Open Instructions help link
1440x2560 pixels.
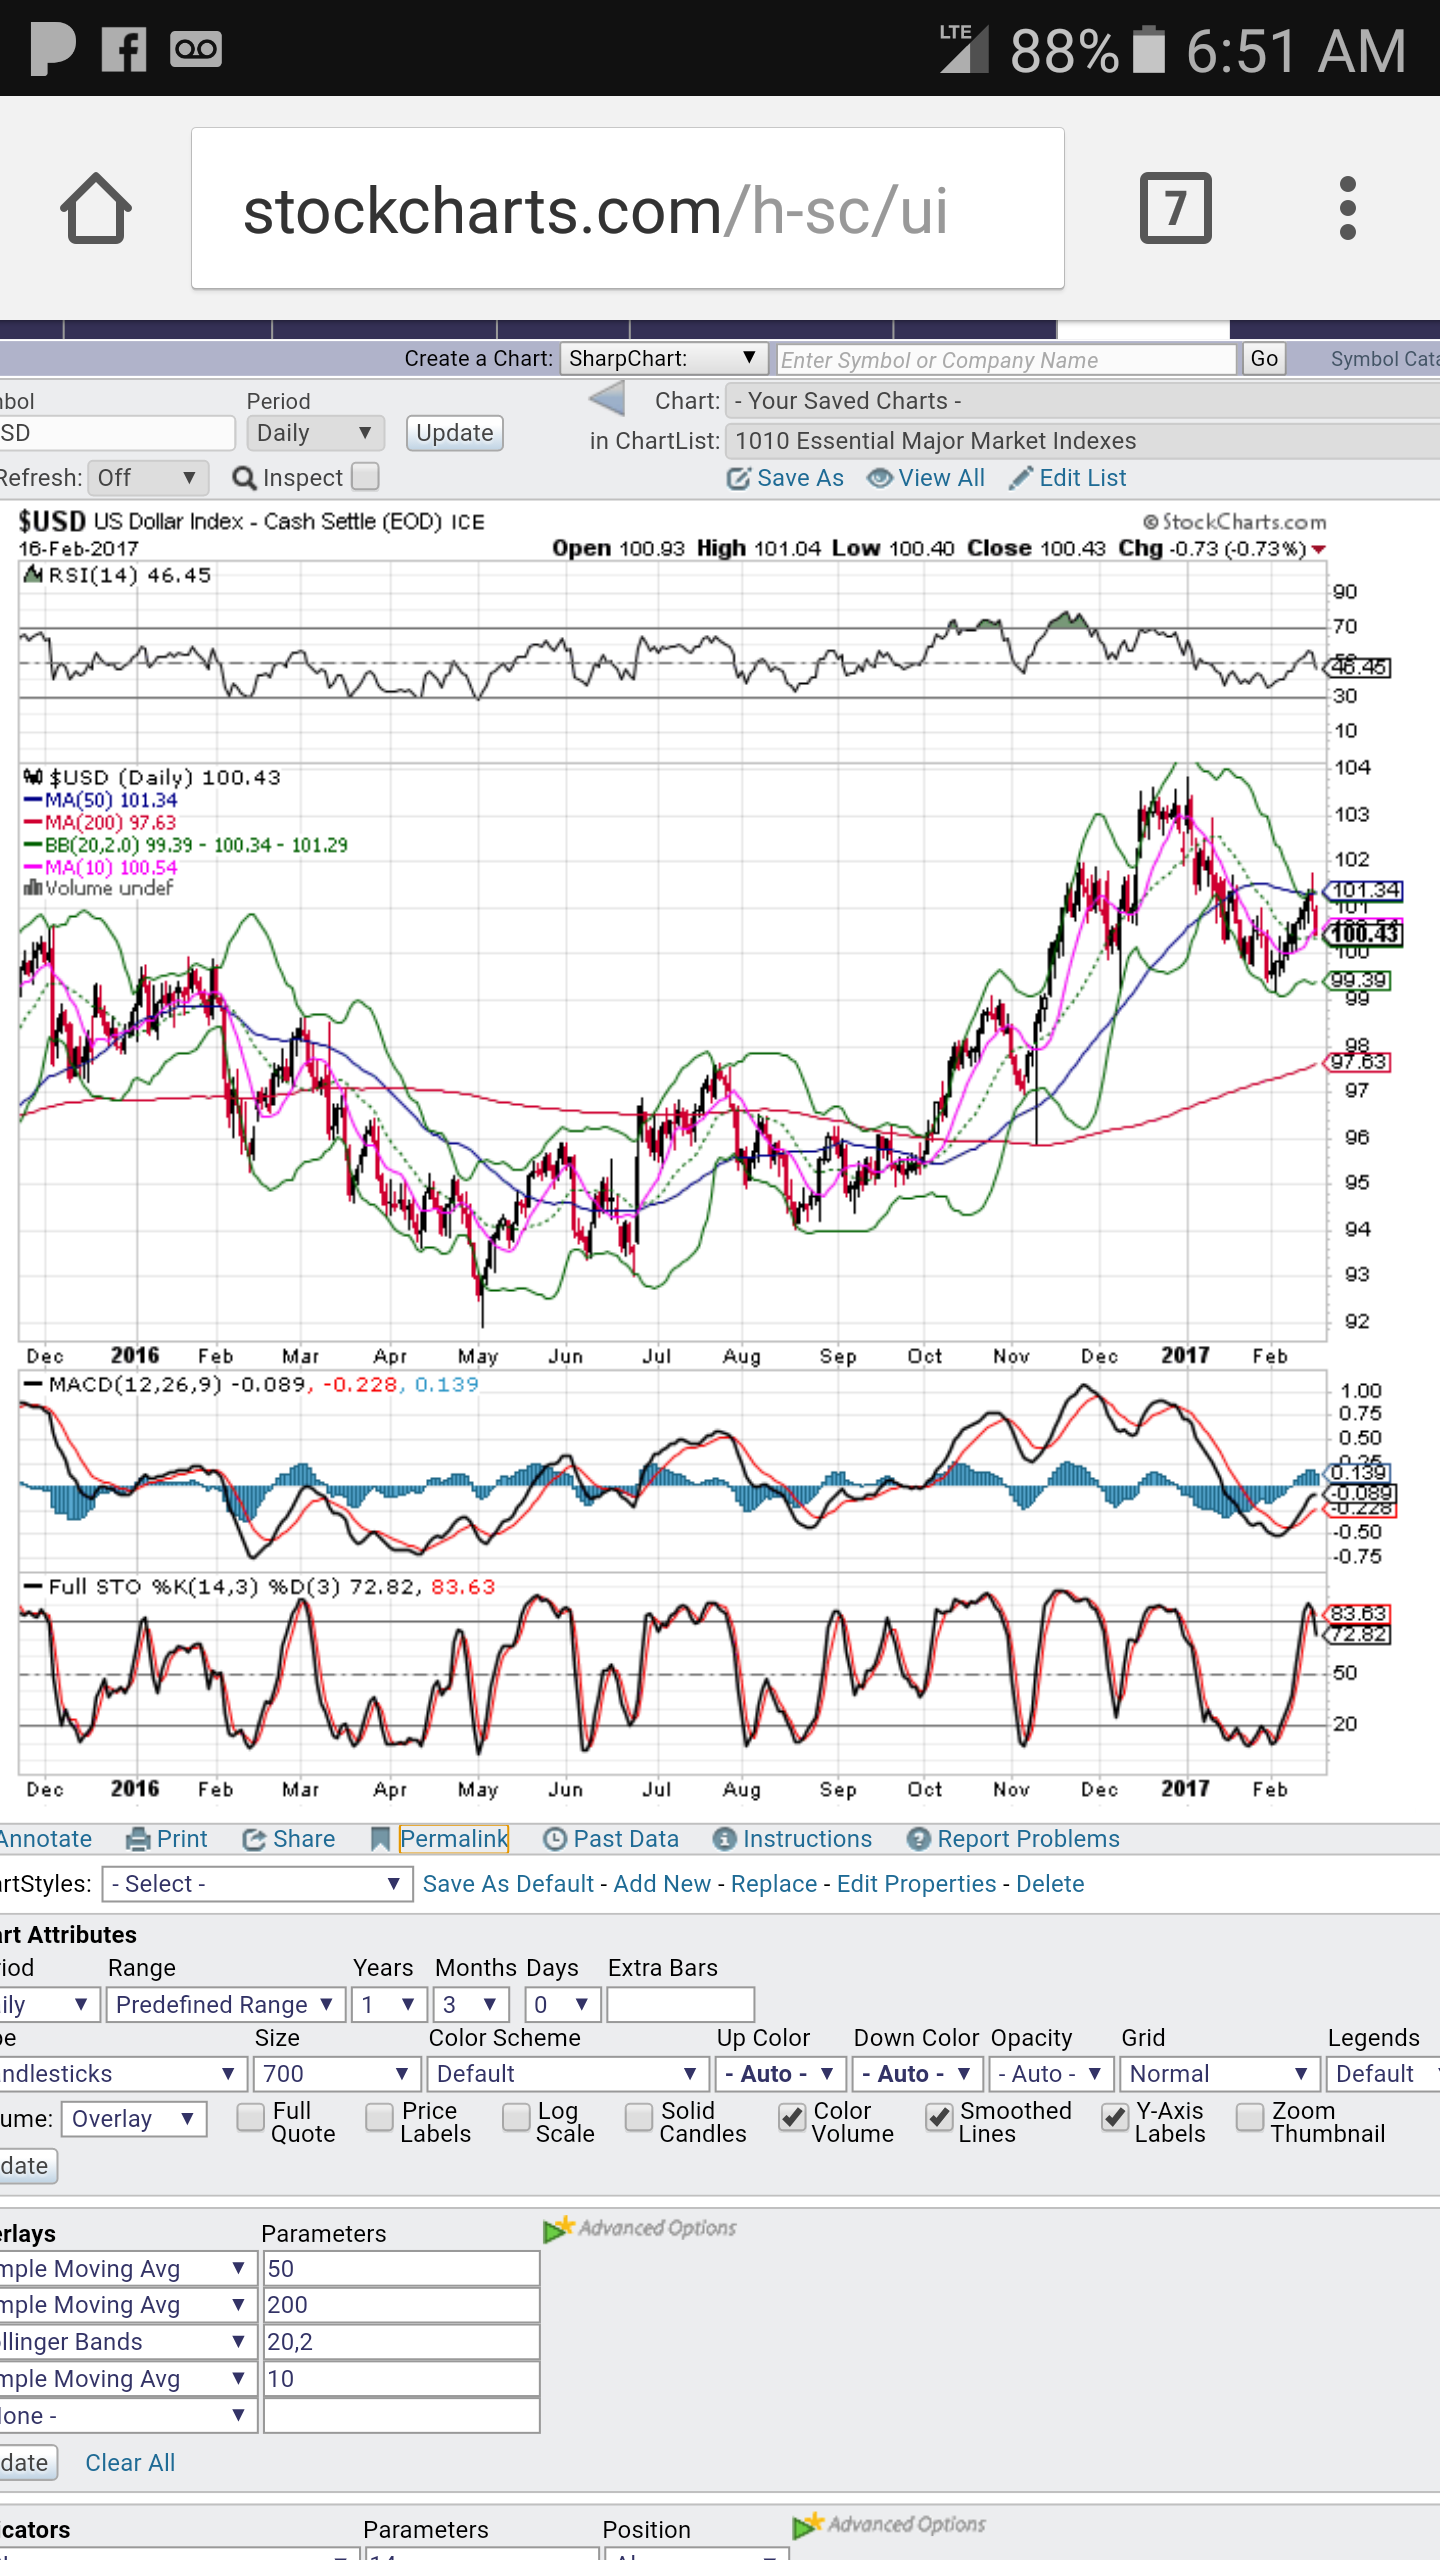pos(792,1839)
